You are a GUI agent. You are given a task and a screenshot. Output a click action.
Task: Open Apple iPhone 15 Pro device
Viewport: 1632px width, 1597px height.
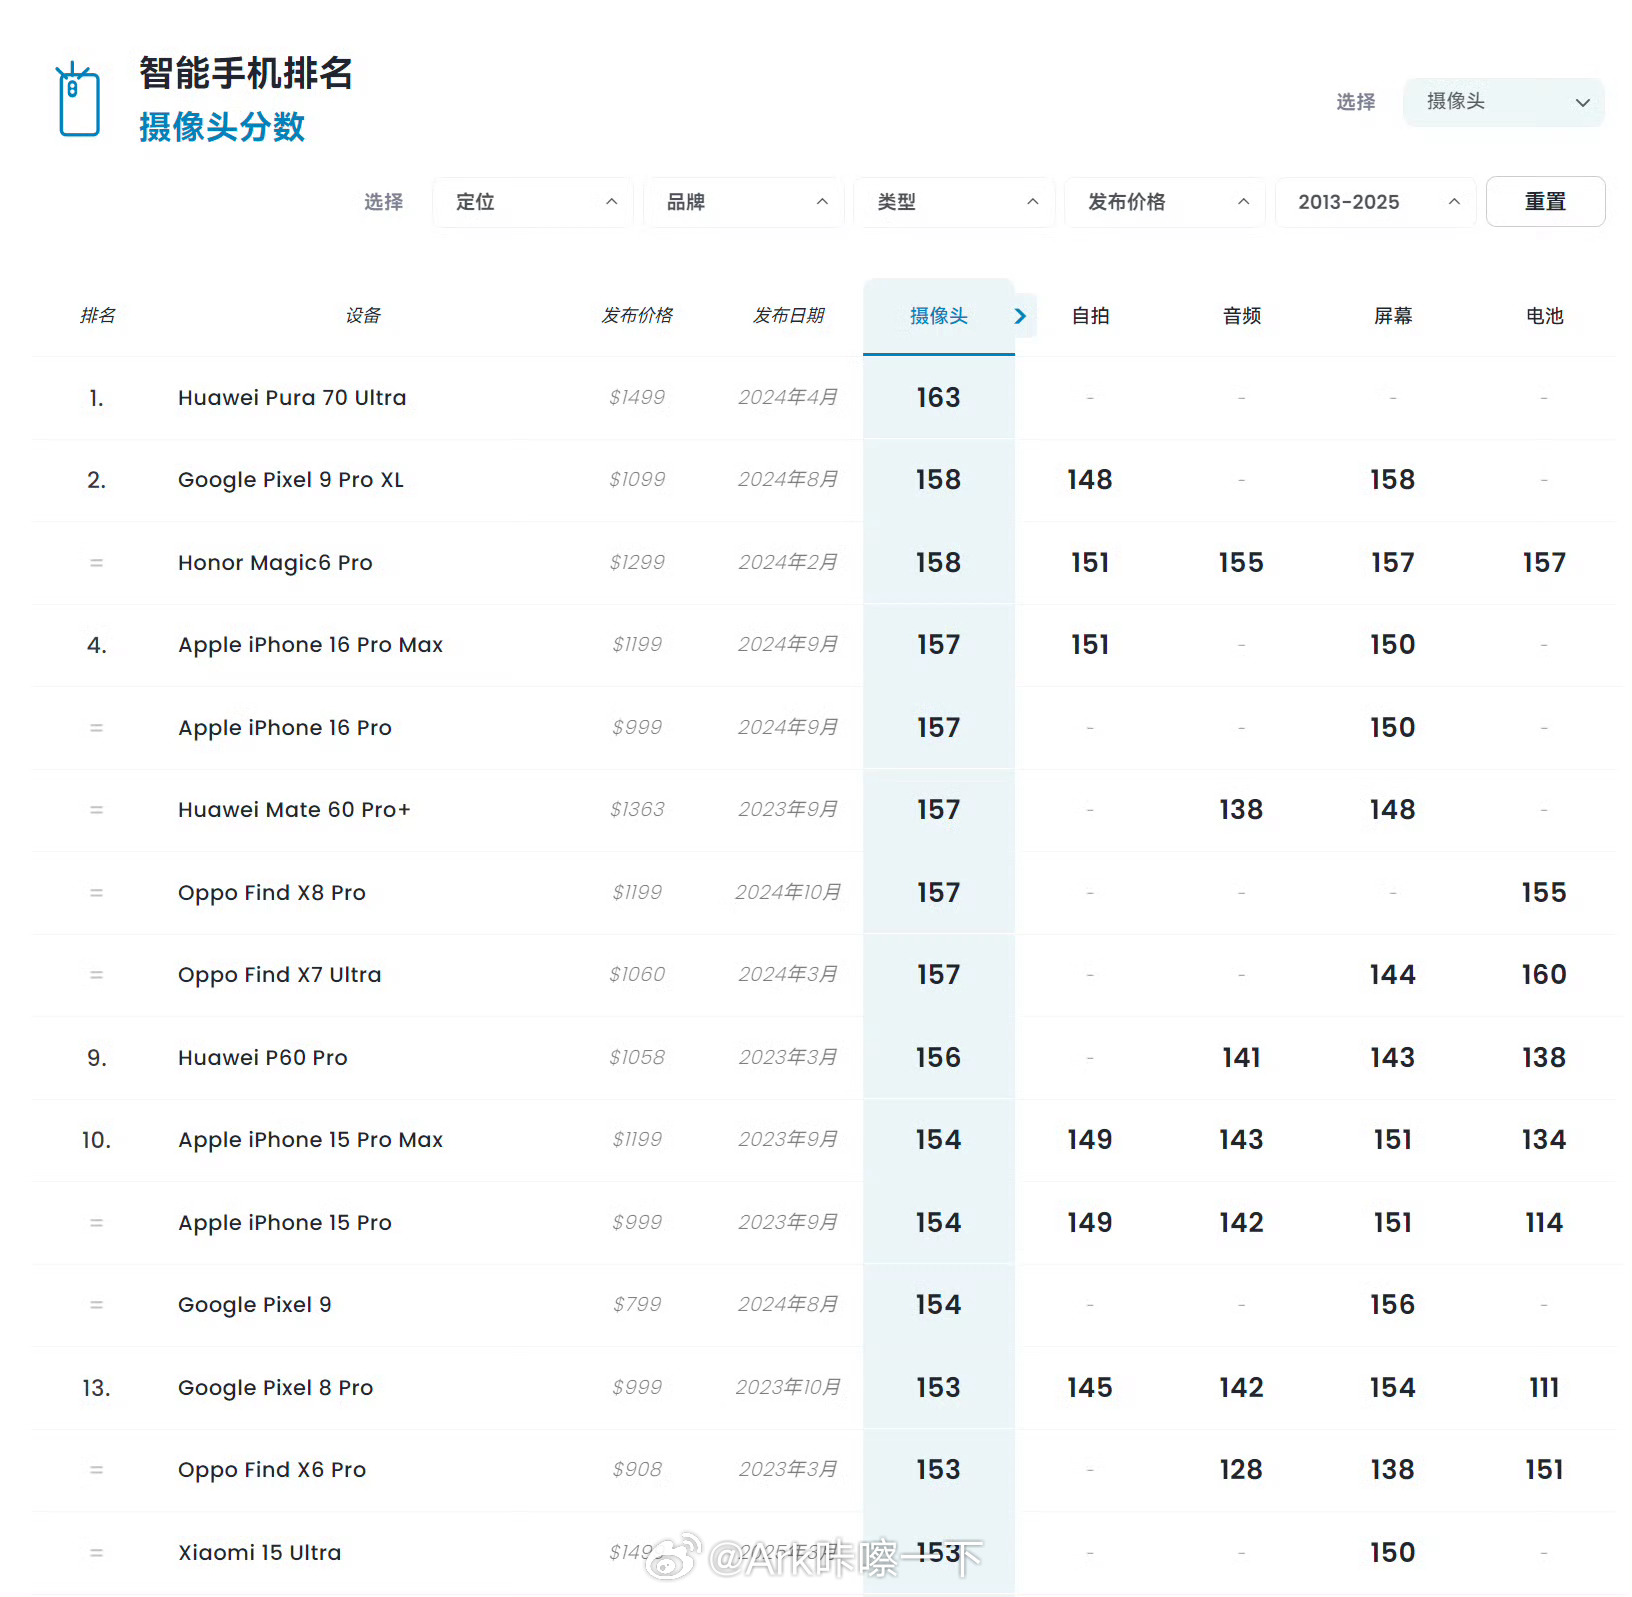pyautogui.click(x=285, y=1223)
